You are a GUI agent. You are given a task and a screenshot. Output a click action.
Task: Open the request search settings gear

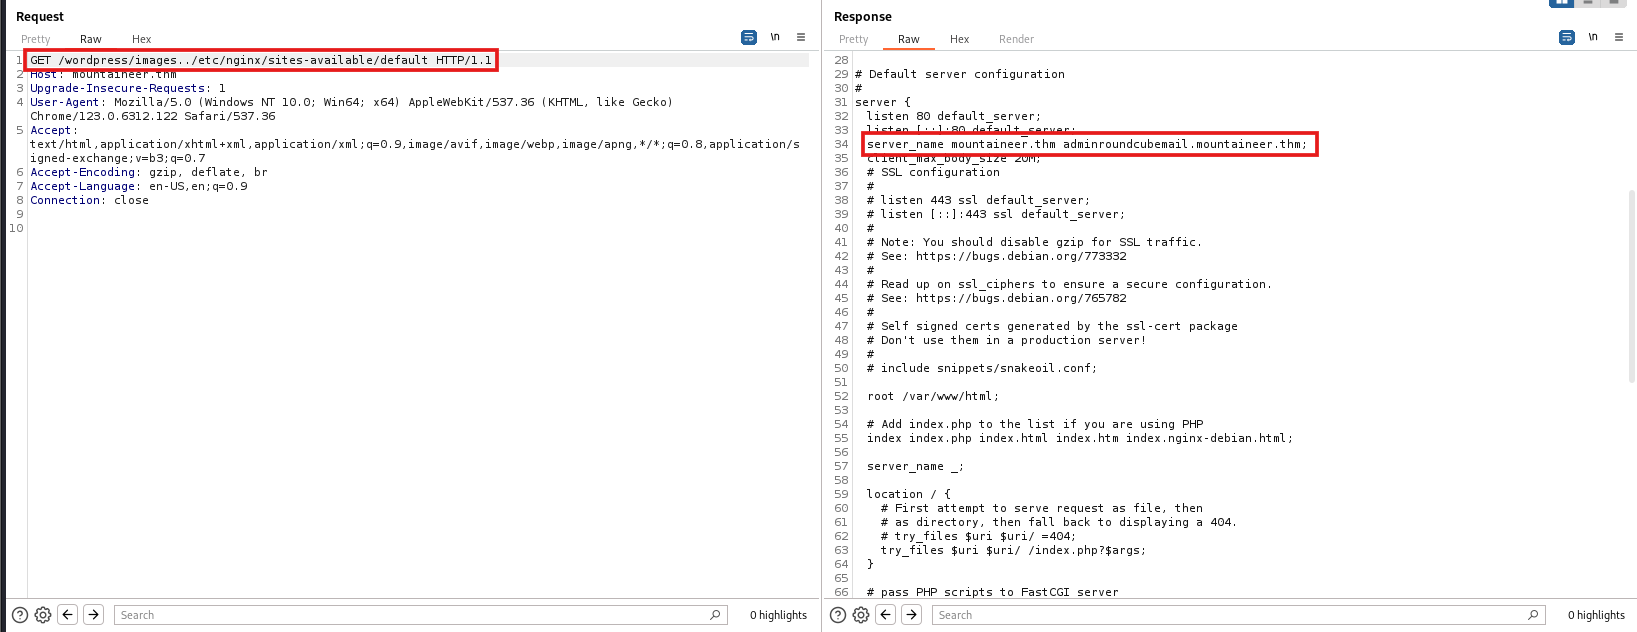click(x=43, y=615)
